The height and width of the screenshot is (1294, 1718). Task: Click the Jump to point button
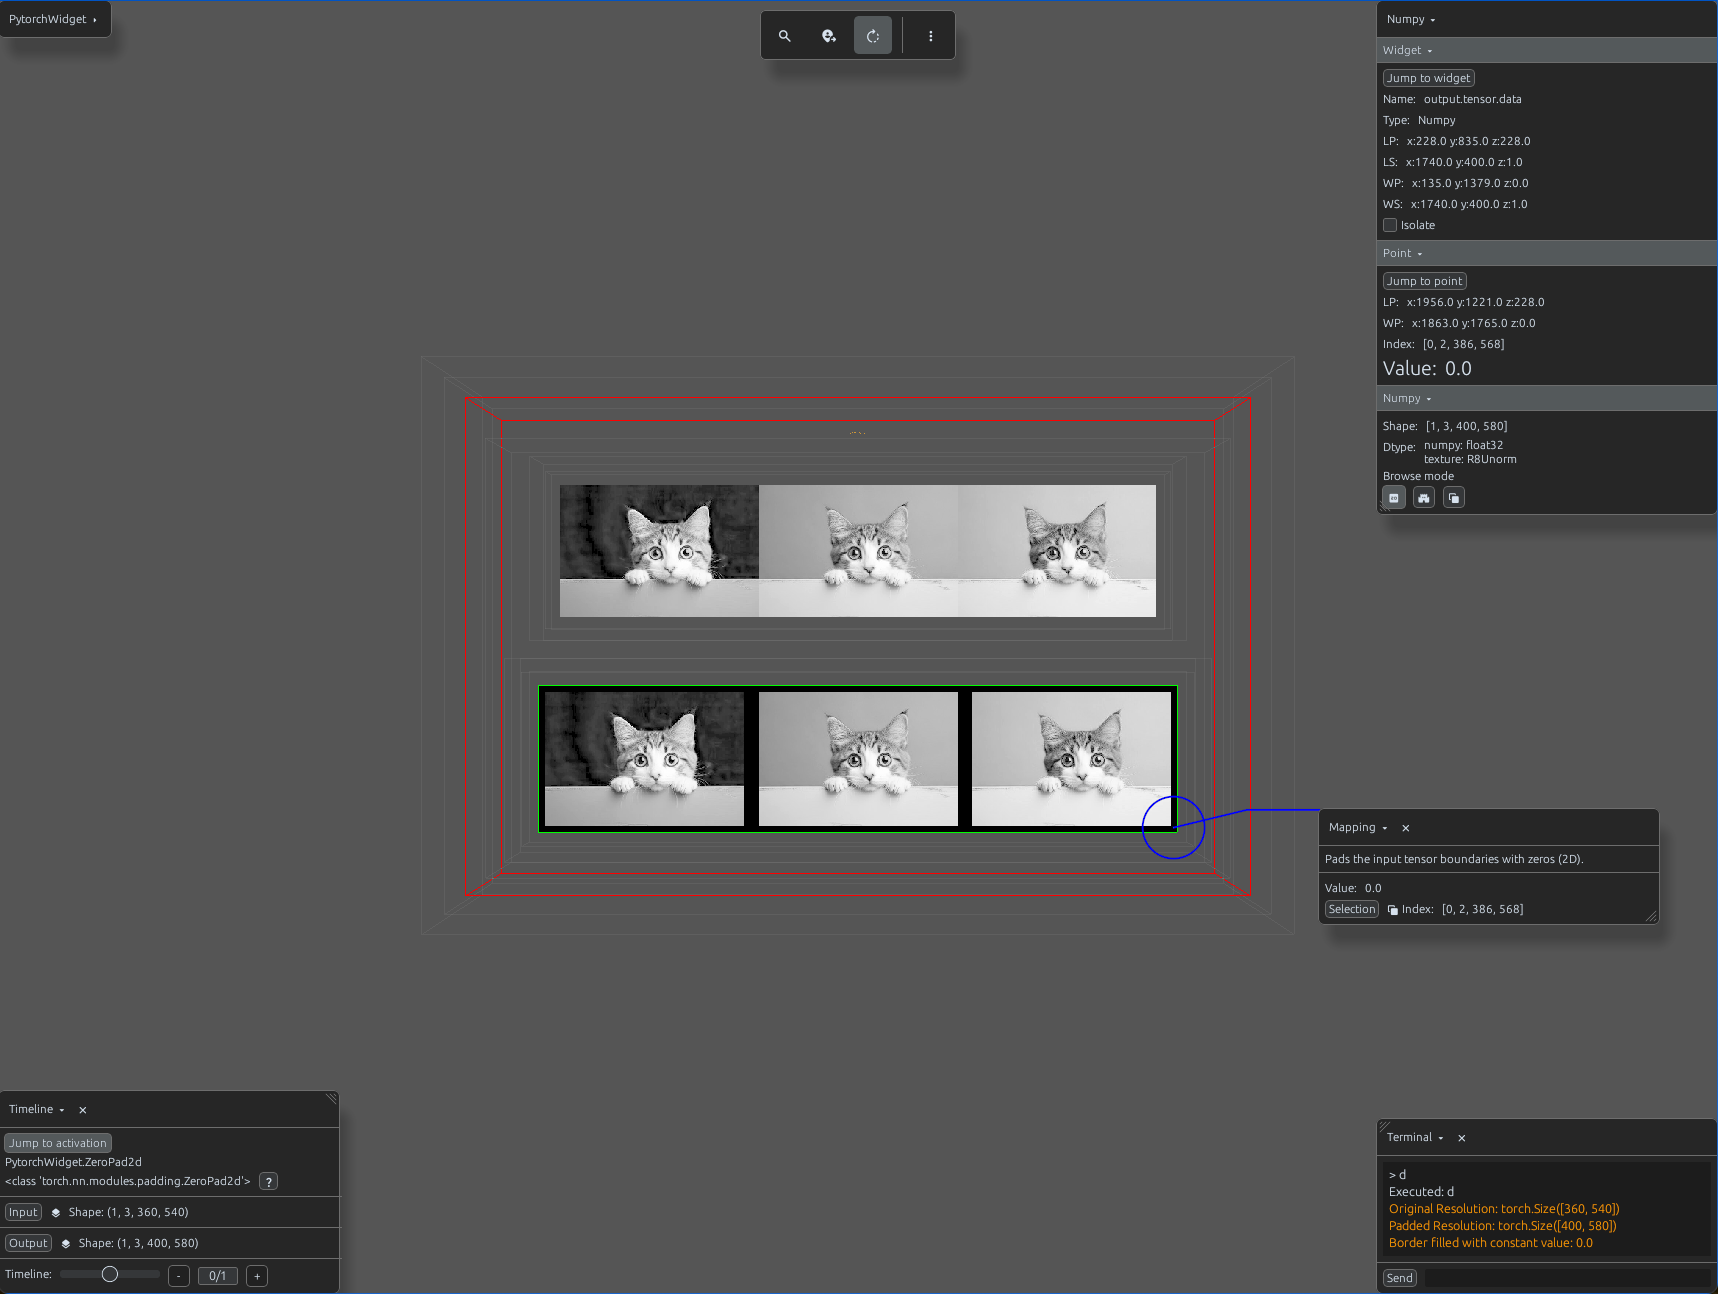click(1424, 281)
